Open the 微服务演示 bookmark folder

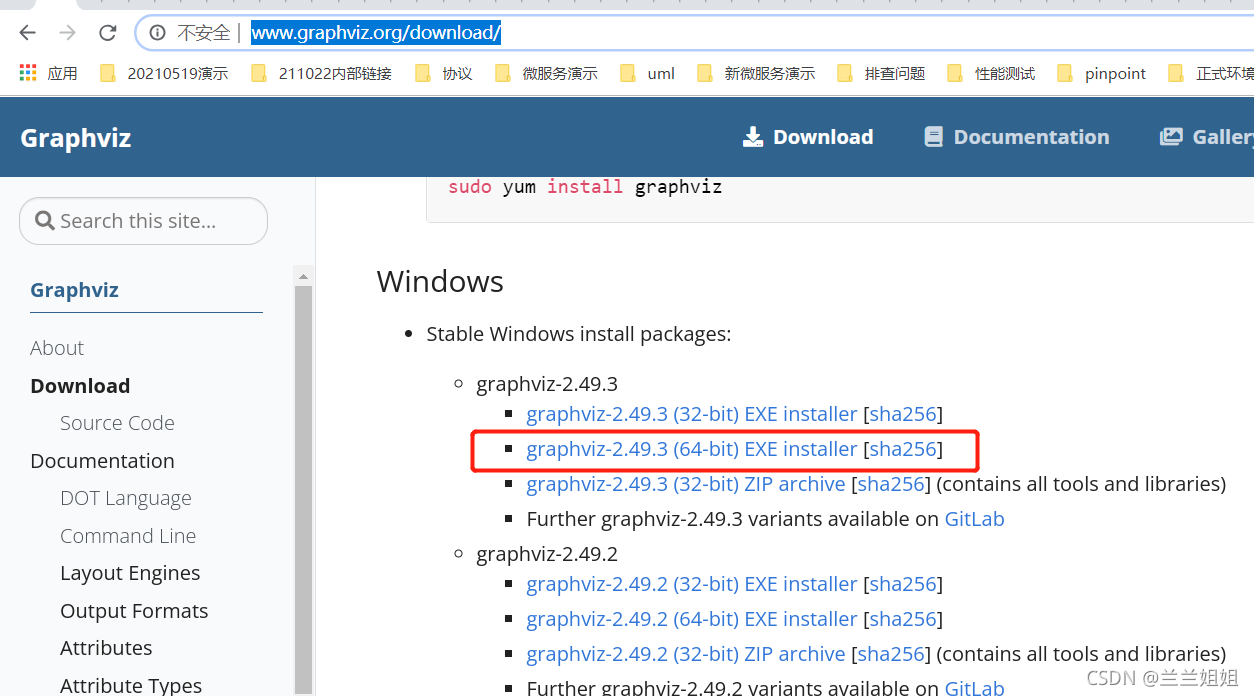pos(546,73)
